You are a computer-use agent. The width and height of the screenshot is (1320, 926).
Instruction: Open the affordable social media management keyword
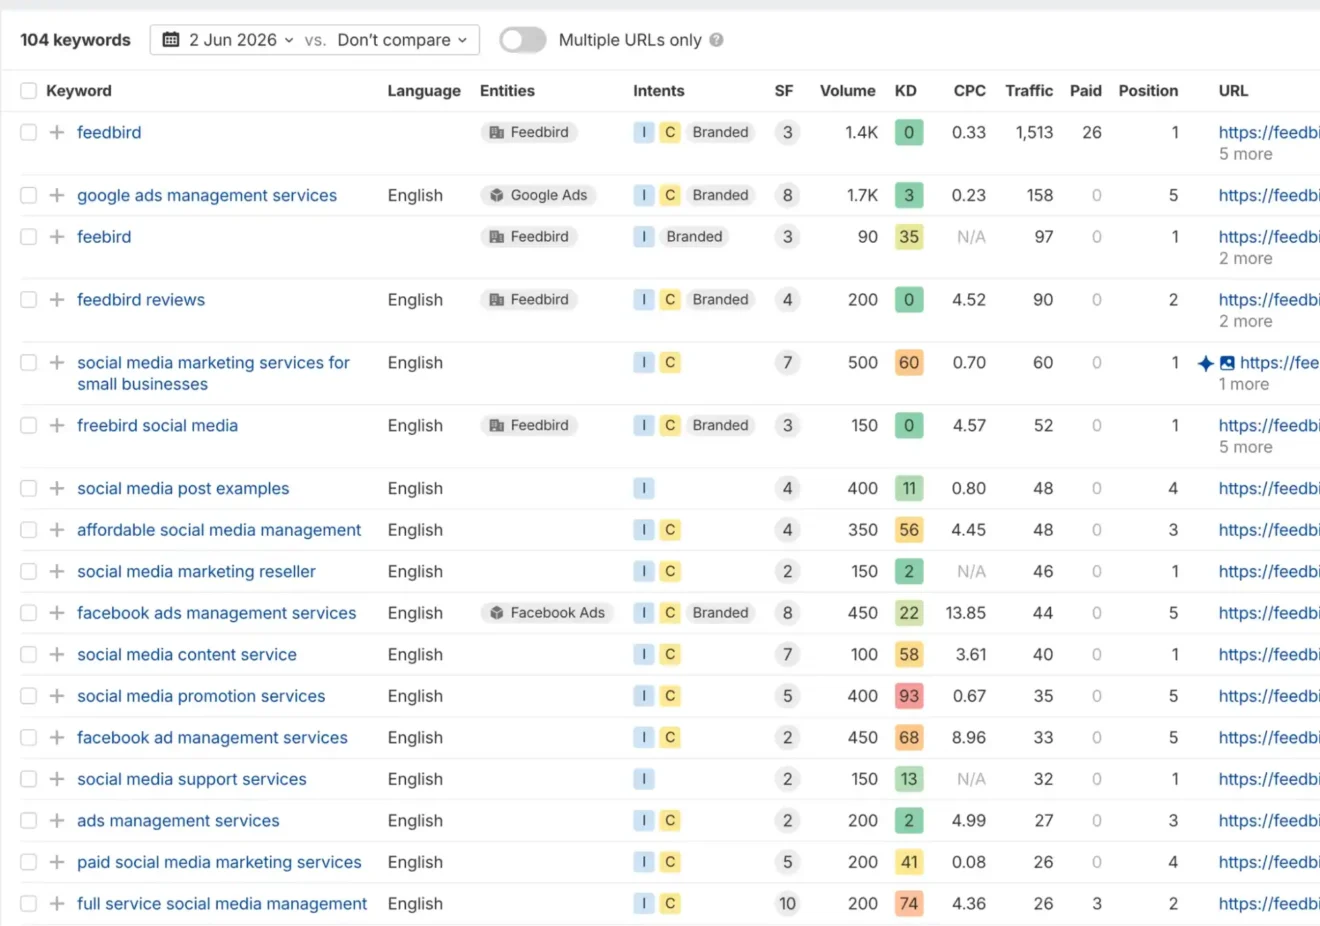click(x=219, y=530)
